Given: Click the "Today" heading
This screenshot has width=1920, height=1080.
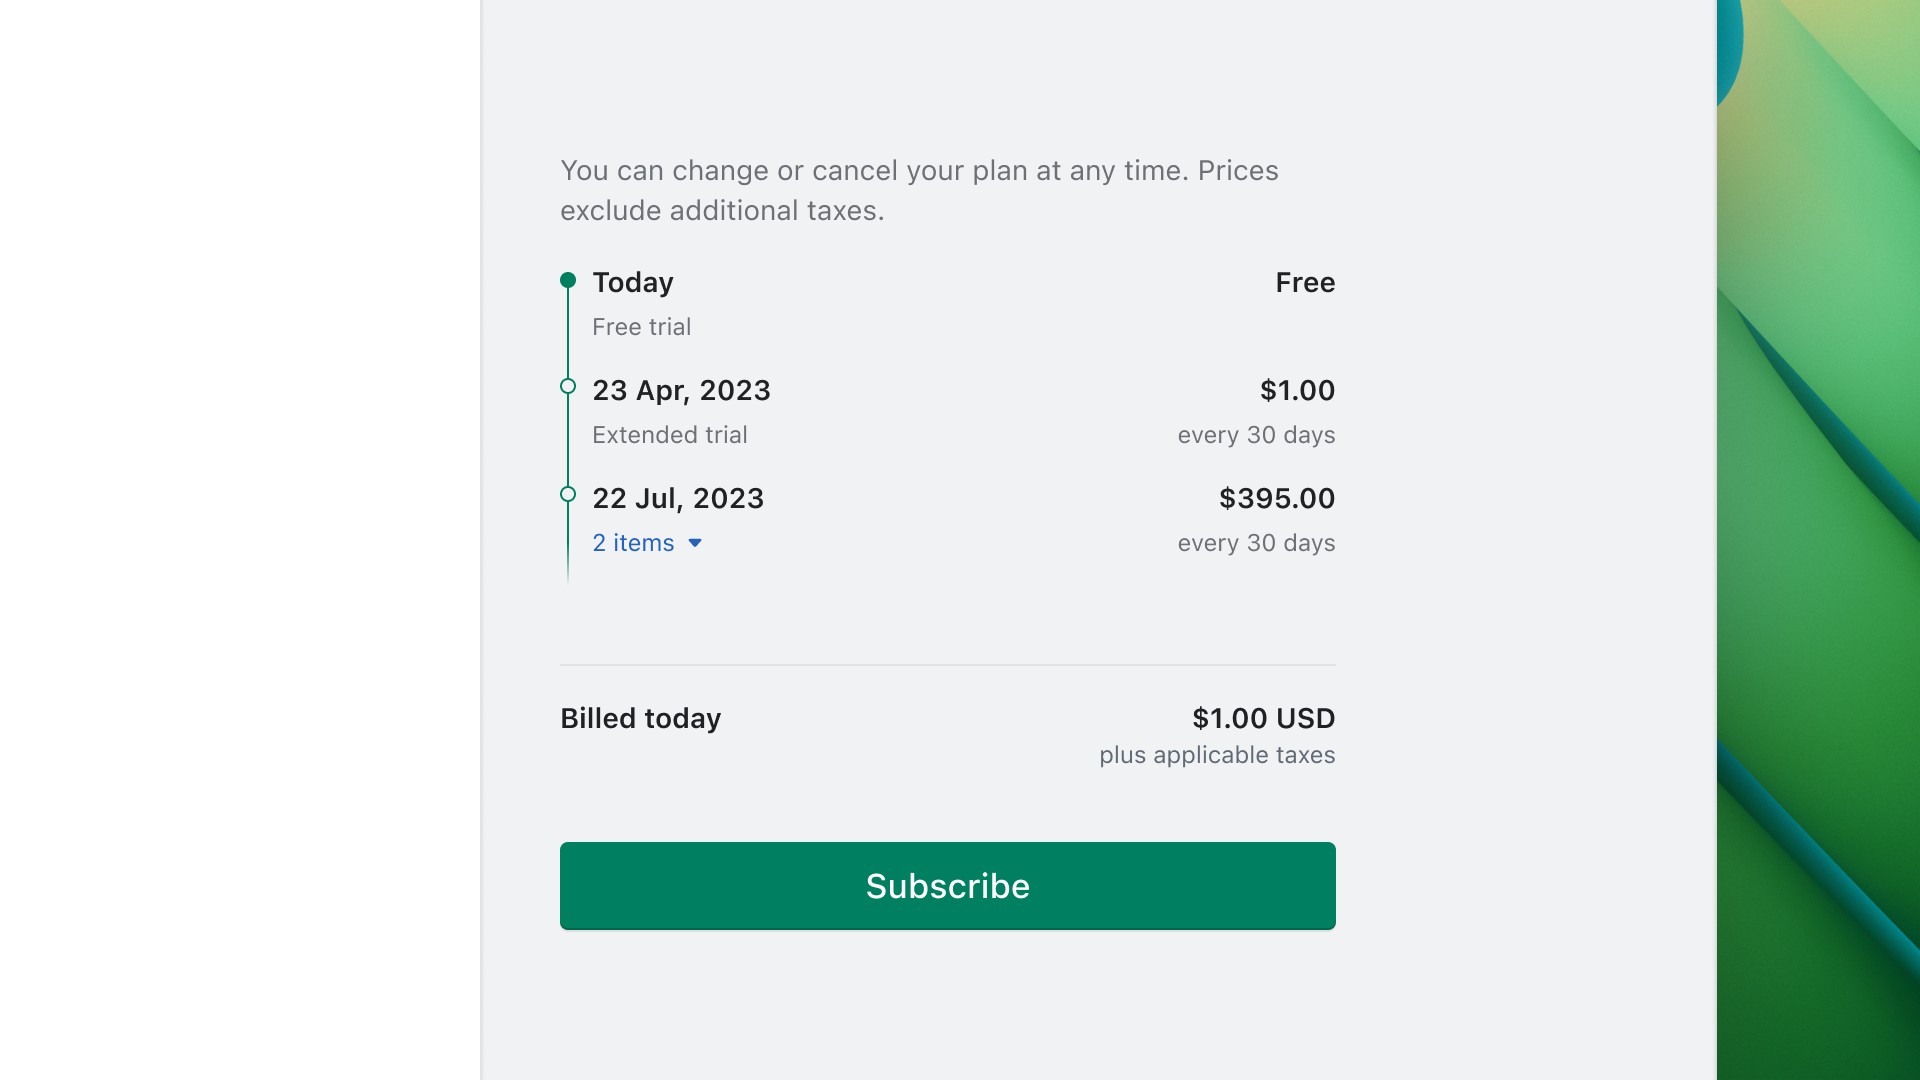Looking at the screenshot, I should pos(633,283).
